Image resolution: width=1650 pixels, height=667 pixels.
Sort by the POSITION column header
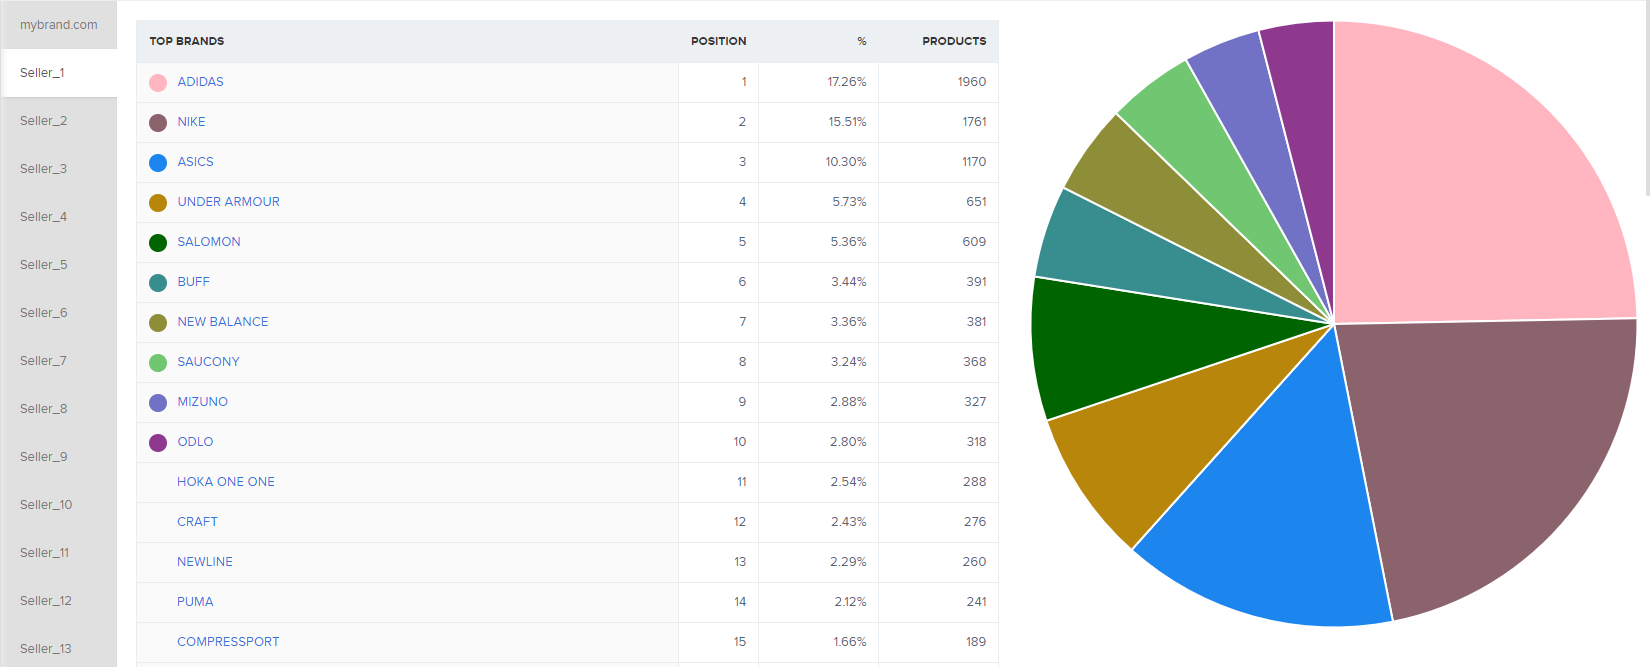click(x=718, y=41)
